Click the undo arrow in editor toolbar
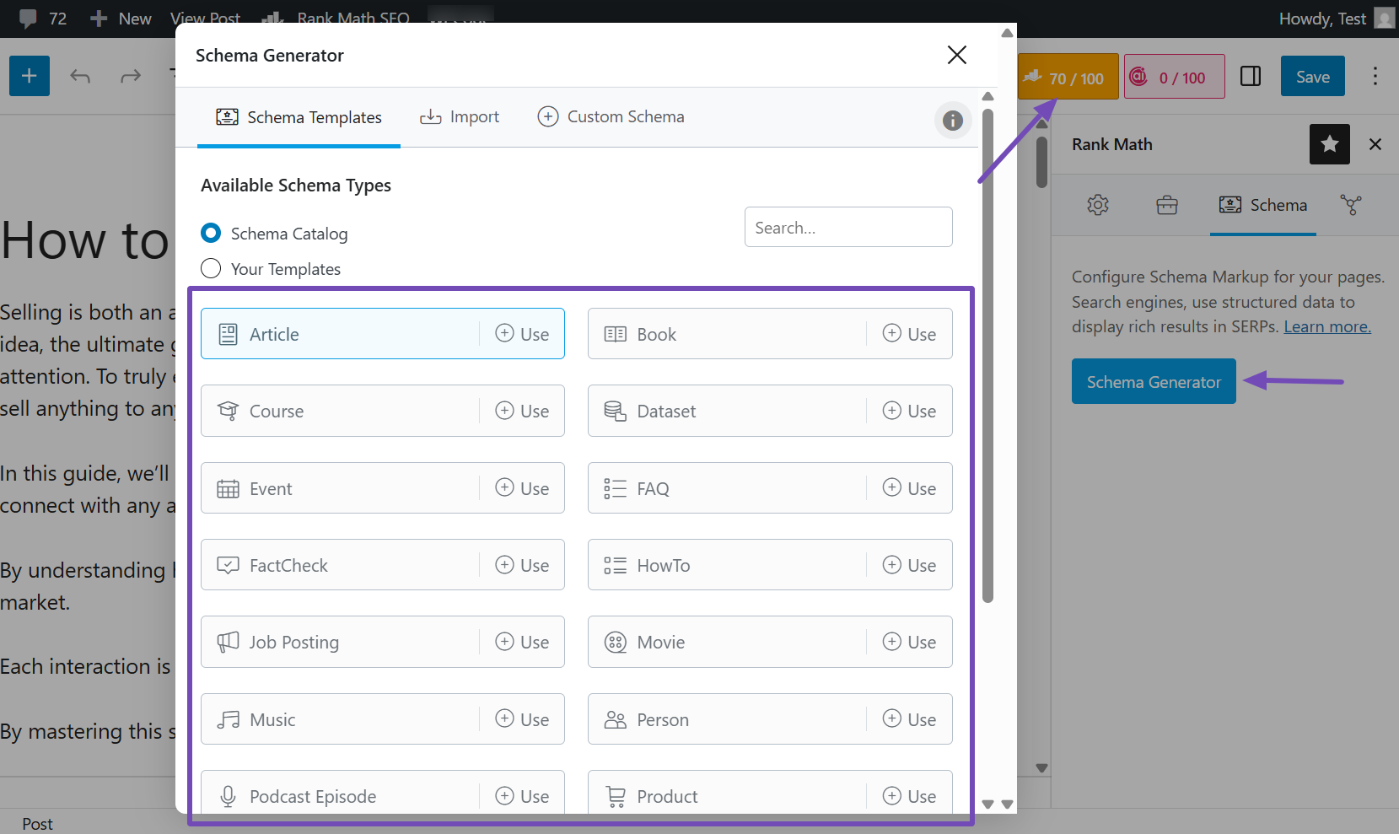 [80, 76]
